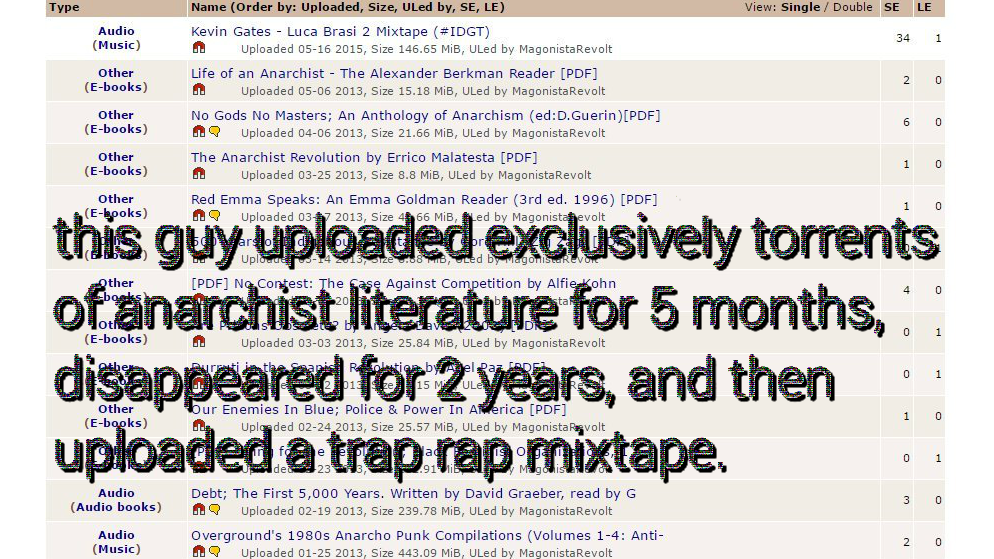Select Single view mode

(800, 7)
